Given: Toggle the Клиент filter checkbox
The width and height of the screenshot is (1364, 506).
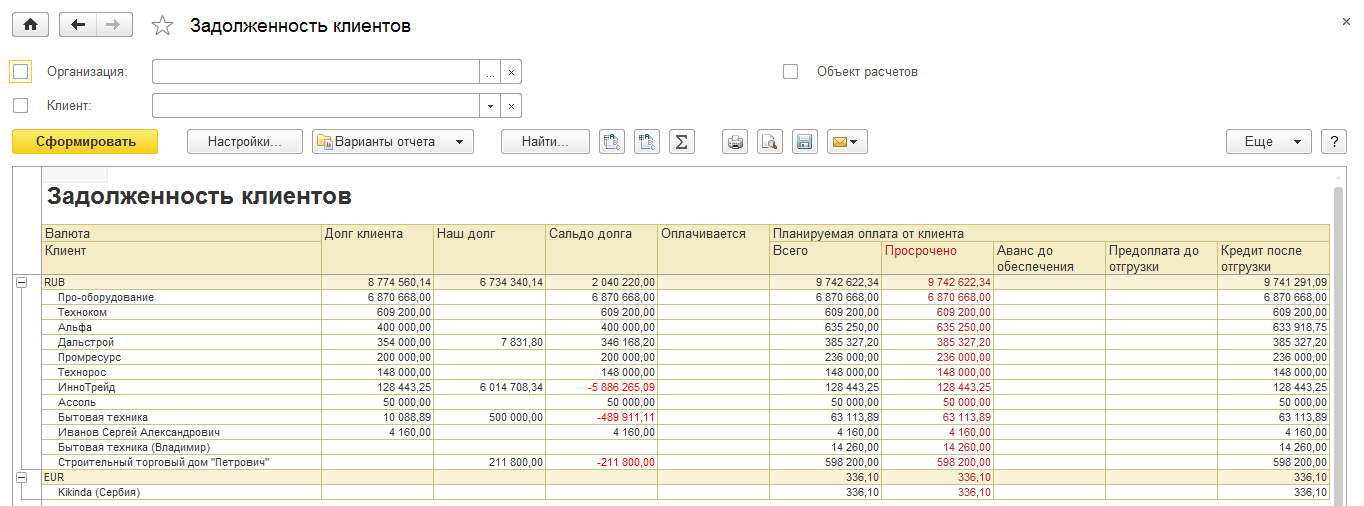Looking at the screenshot, I should [20, 105].
